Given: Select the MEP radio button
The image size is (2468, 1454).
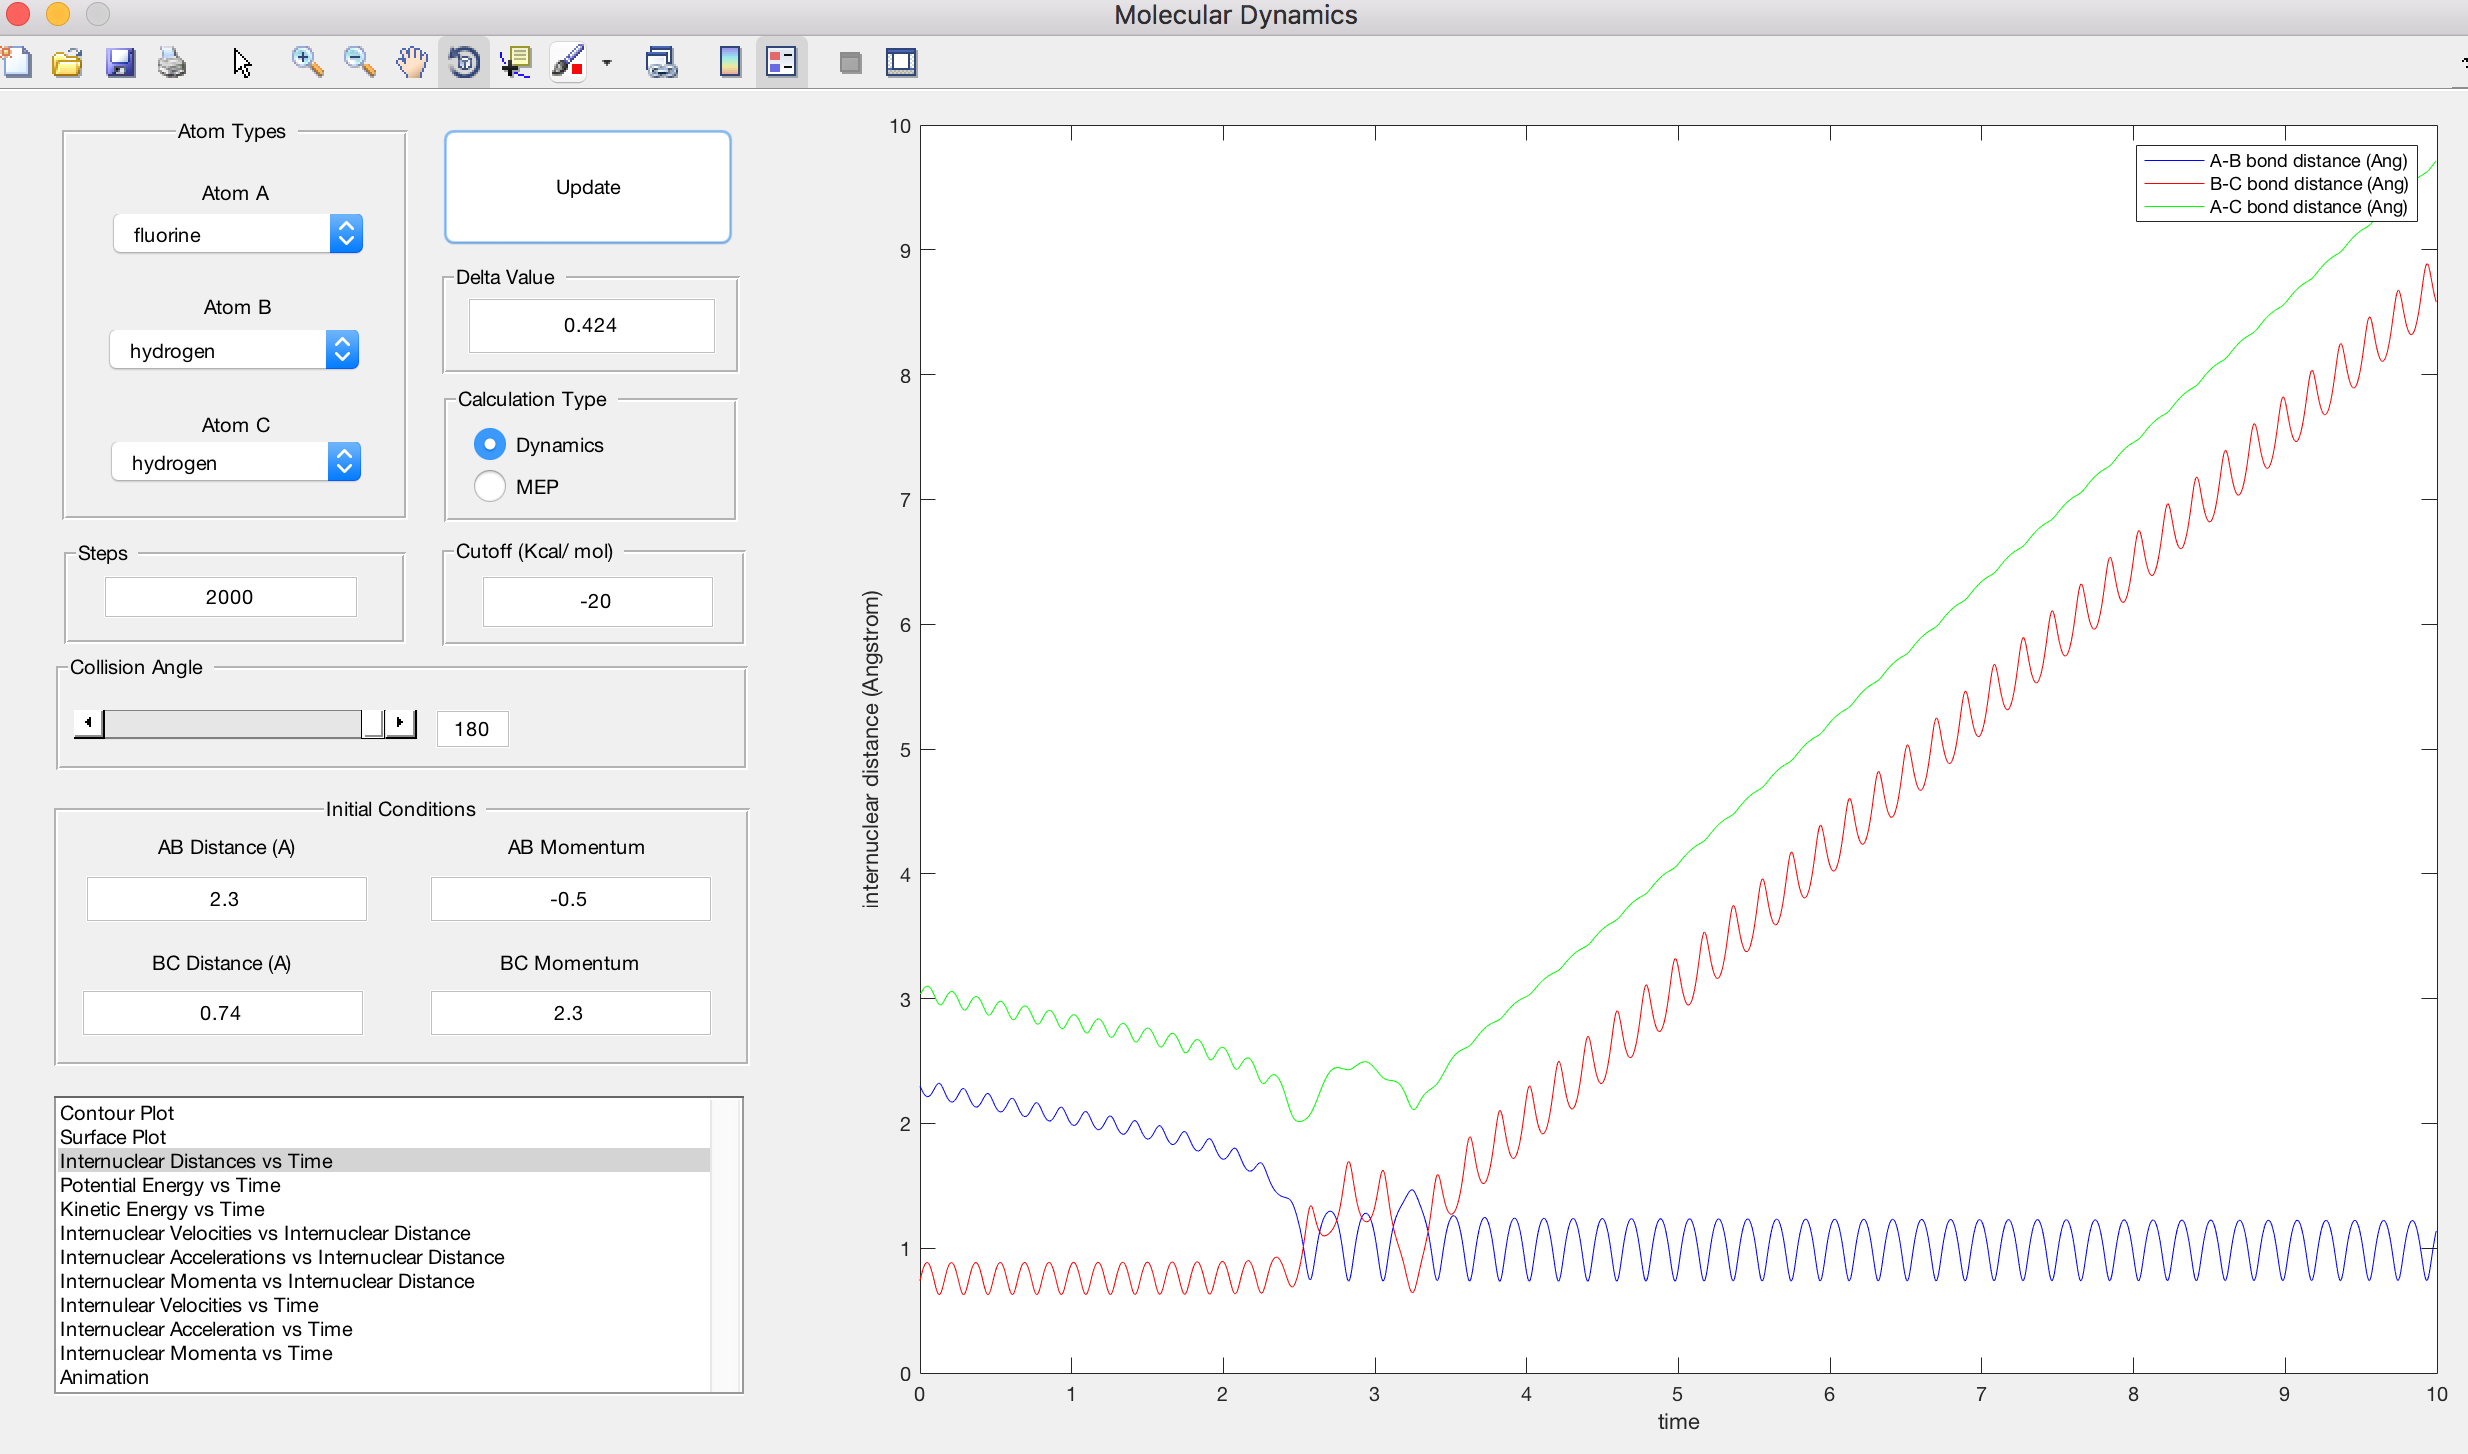Looking at the screenshot, I should pos(490,486).
